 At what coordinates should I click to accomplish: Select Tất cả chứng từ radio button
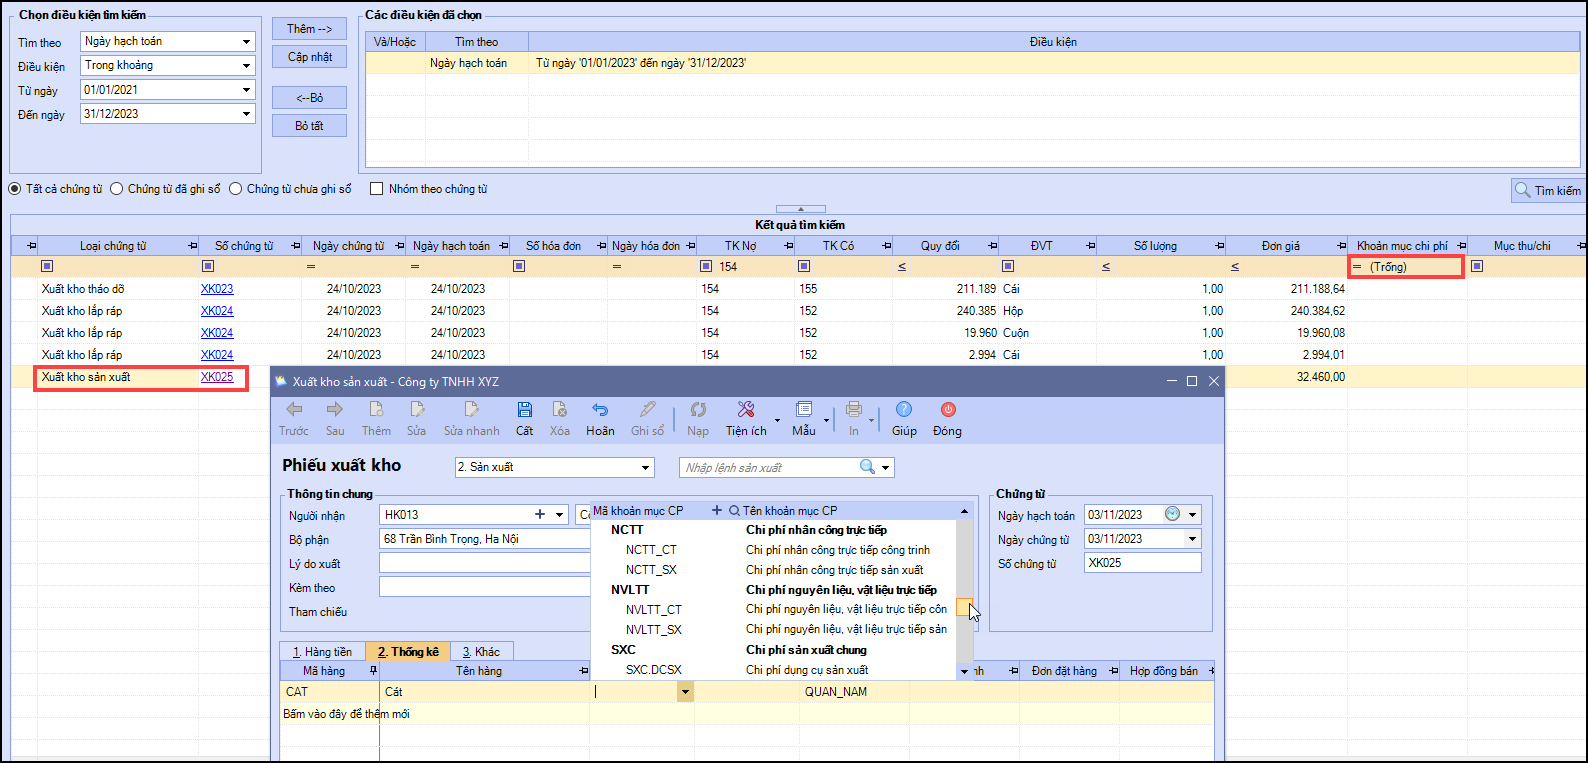coord(15,189)
